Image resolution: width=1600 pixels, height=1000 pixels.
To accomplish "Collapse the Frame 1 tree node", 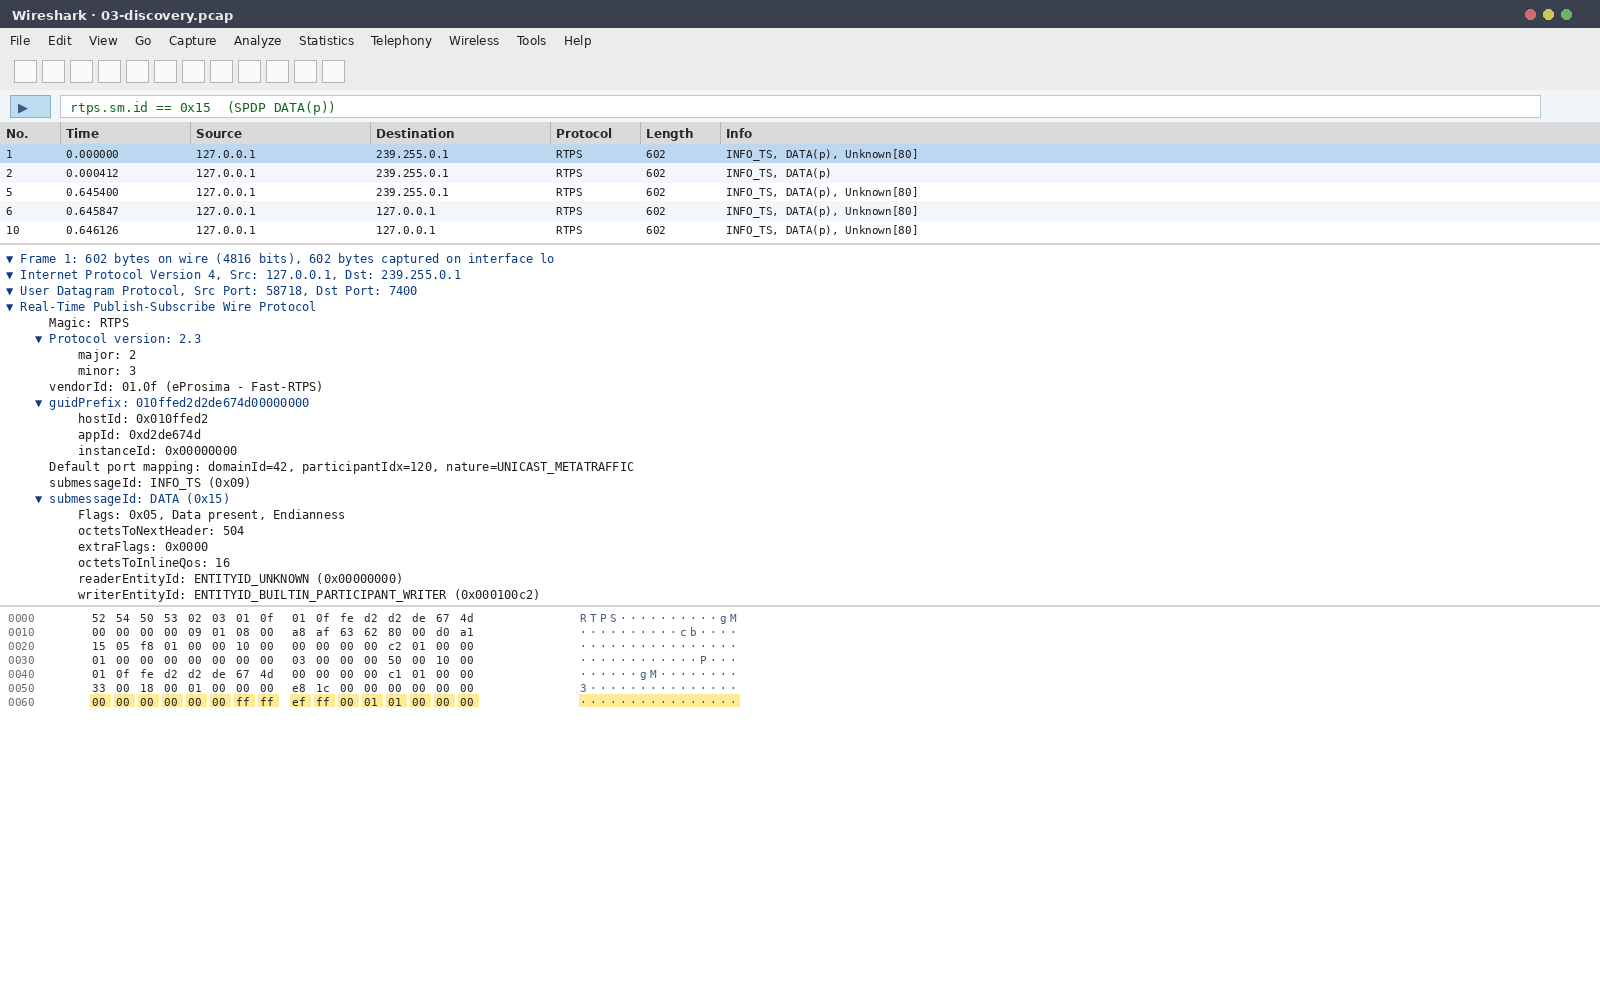I will (10, 259).
